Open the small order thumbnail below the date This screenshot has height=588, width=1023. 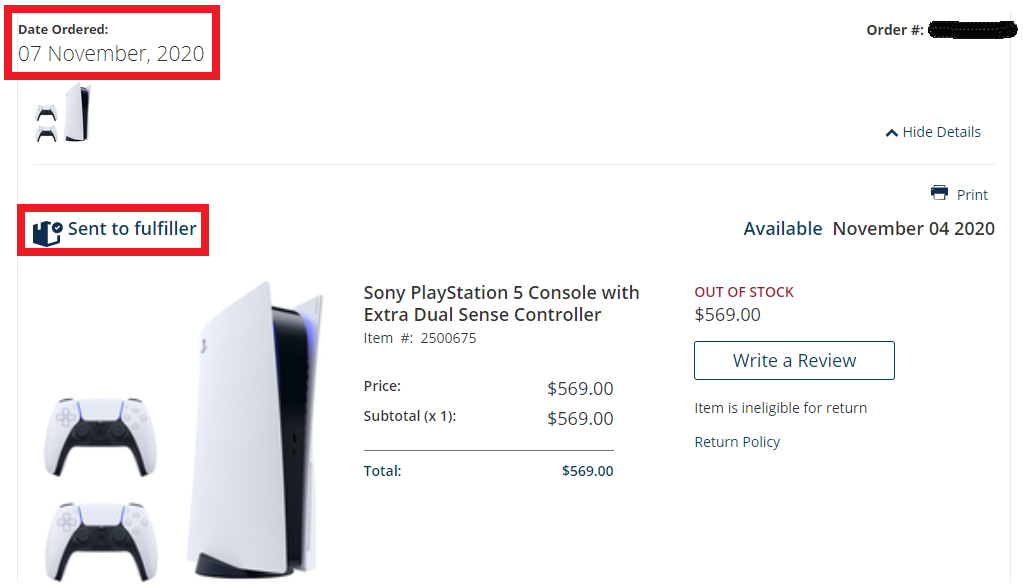[63, 113]
